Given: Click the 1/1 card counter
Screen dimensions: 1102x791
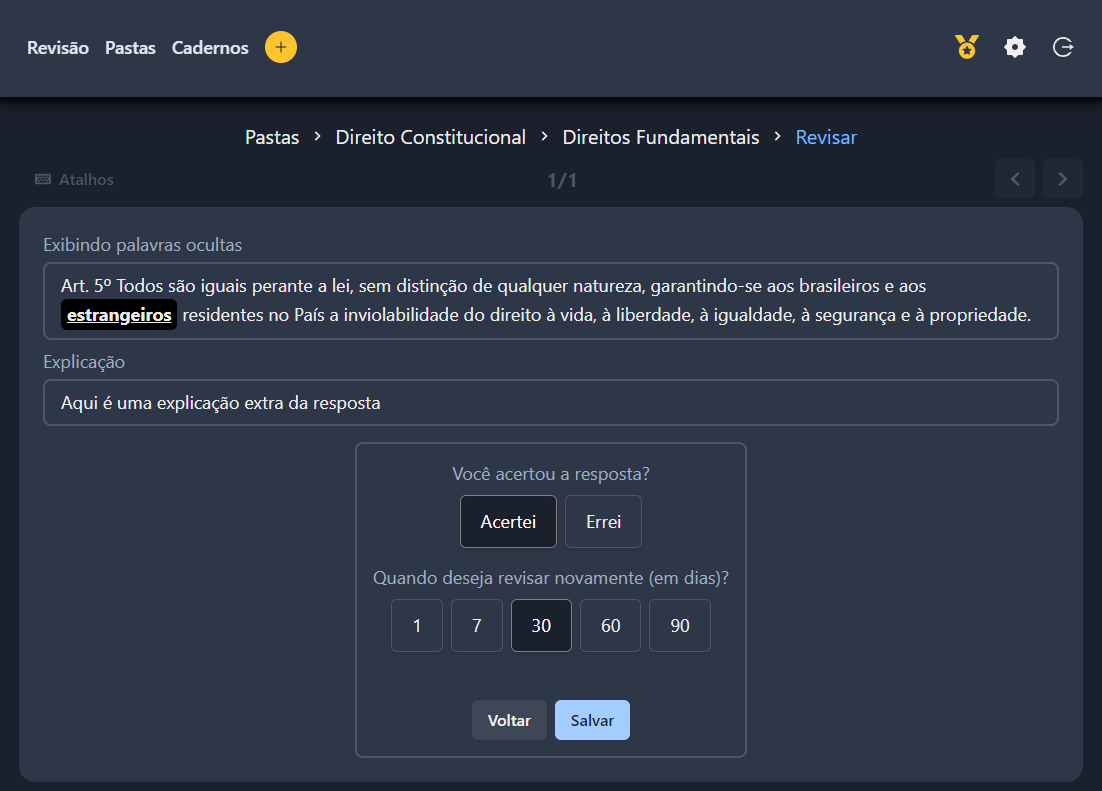Looking at the screenshot, I should tap(562, 181).
